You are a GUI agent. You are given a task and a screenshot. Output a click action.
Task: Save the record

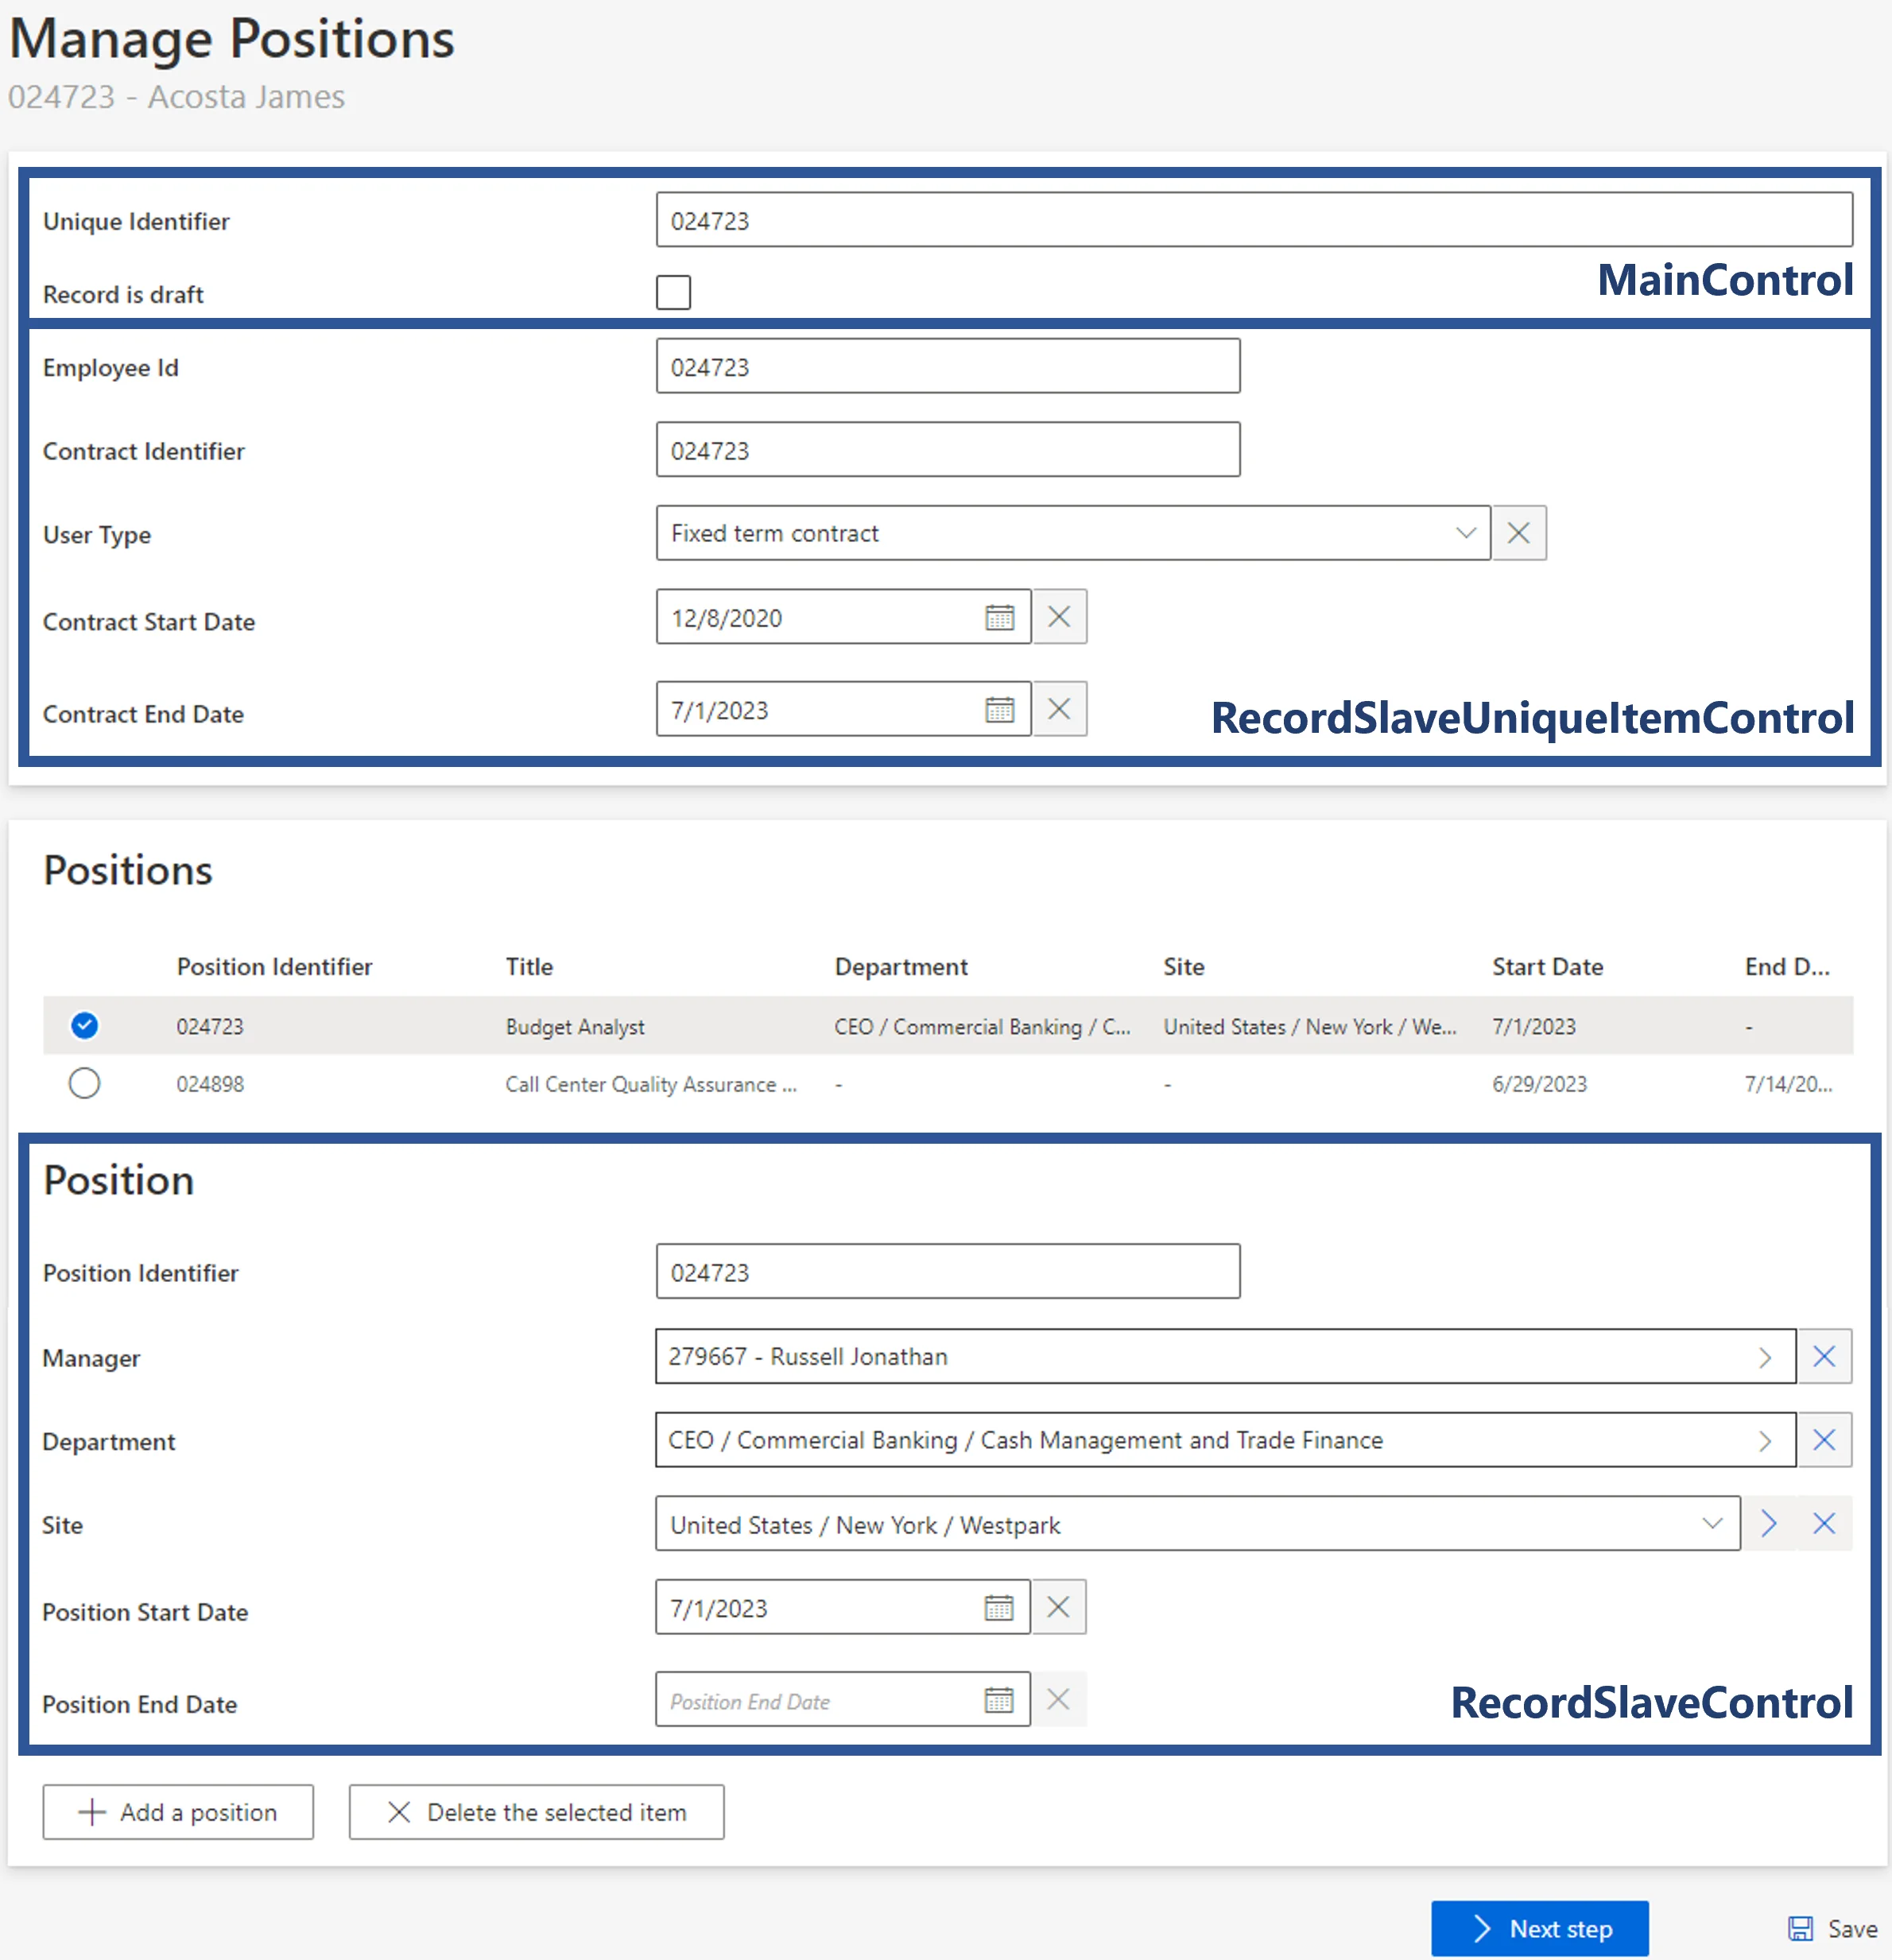1833,1929
